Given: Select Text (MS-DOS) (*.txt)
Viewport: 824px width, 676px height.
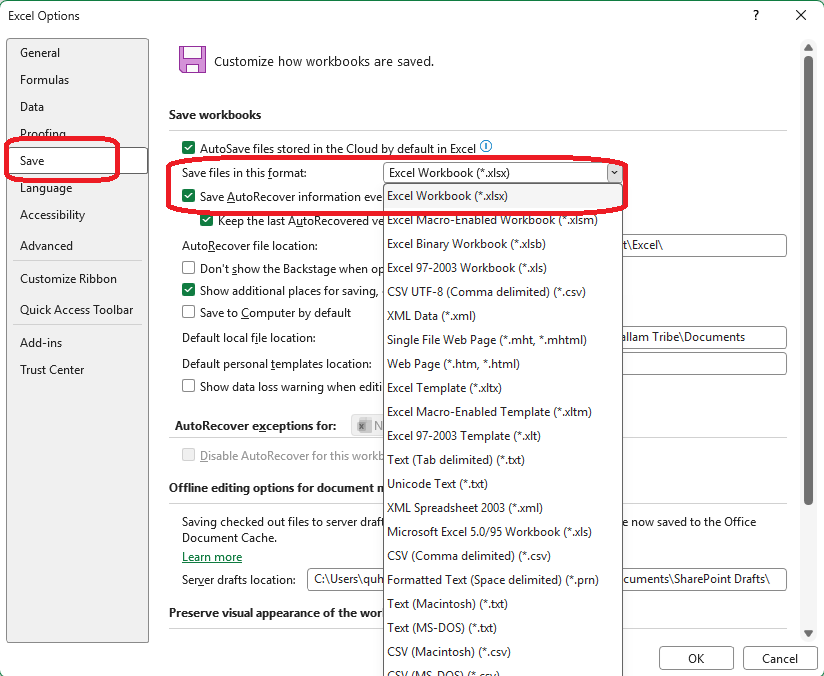Looking at the screenshot, I should pyautogui.click(x=503, y=628).
